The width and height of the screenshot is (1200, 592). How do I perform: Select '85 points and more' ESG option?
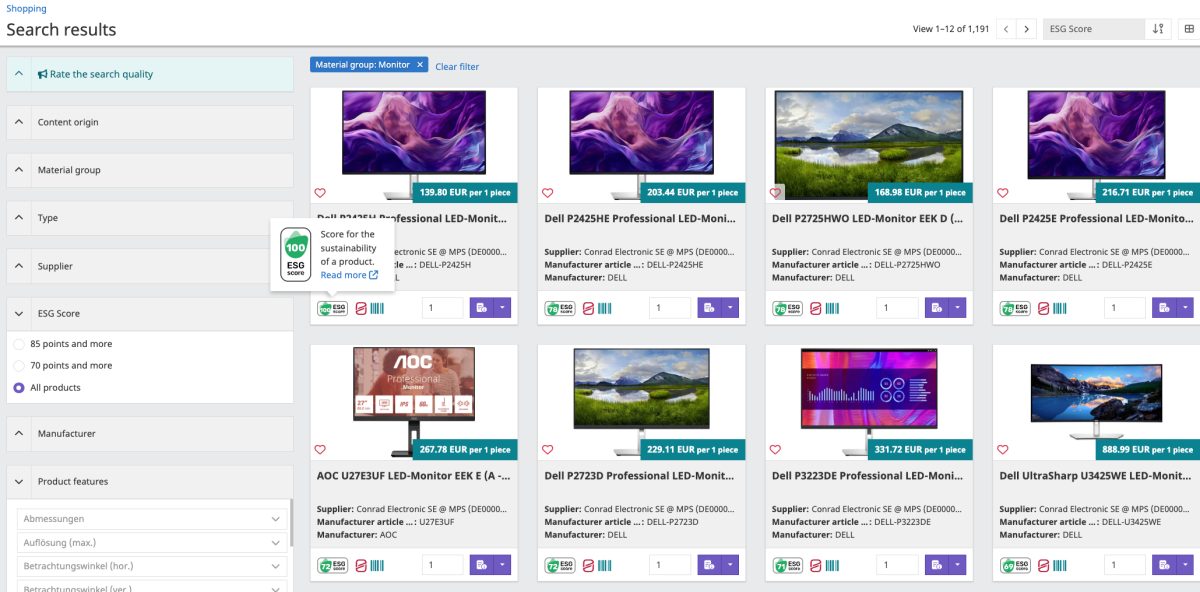coord(19,344)
